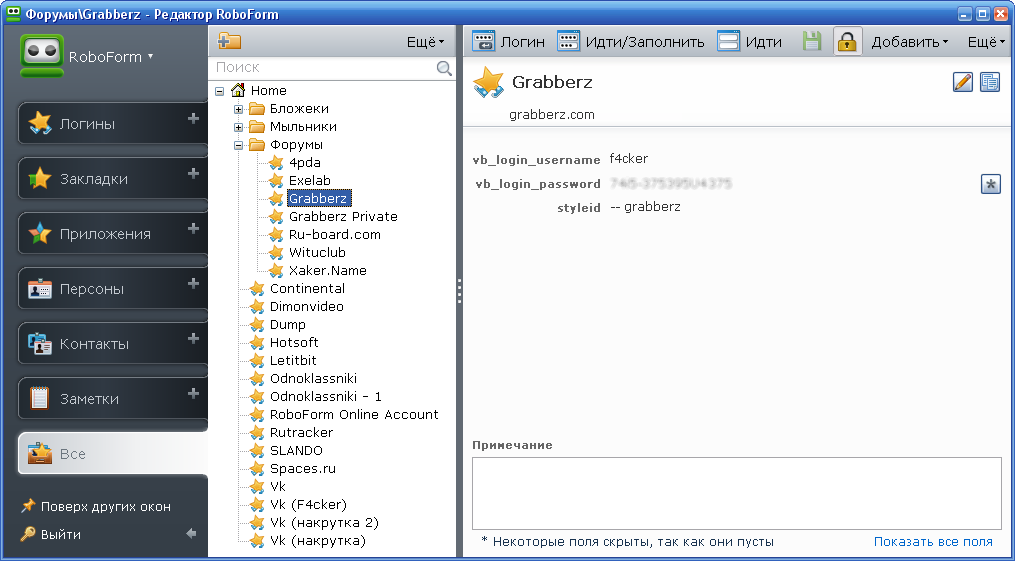The height and width of the screenshot is (561, 1015).
Task: Add an application via the plus sign beside Приложения
Action: pos(193,228)
